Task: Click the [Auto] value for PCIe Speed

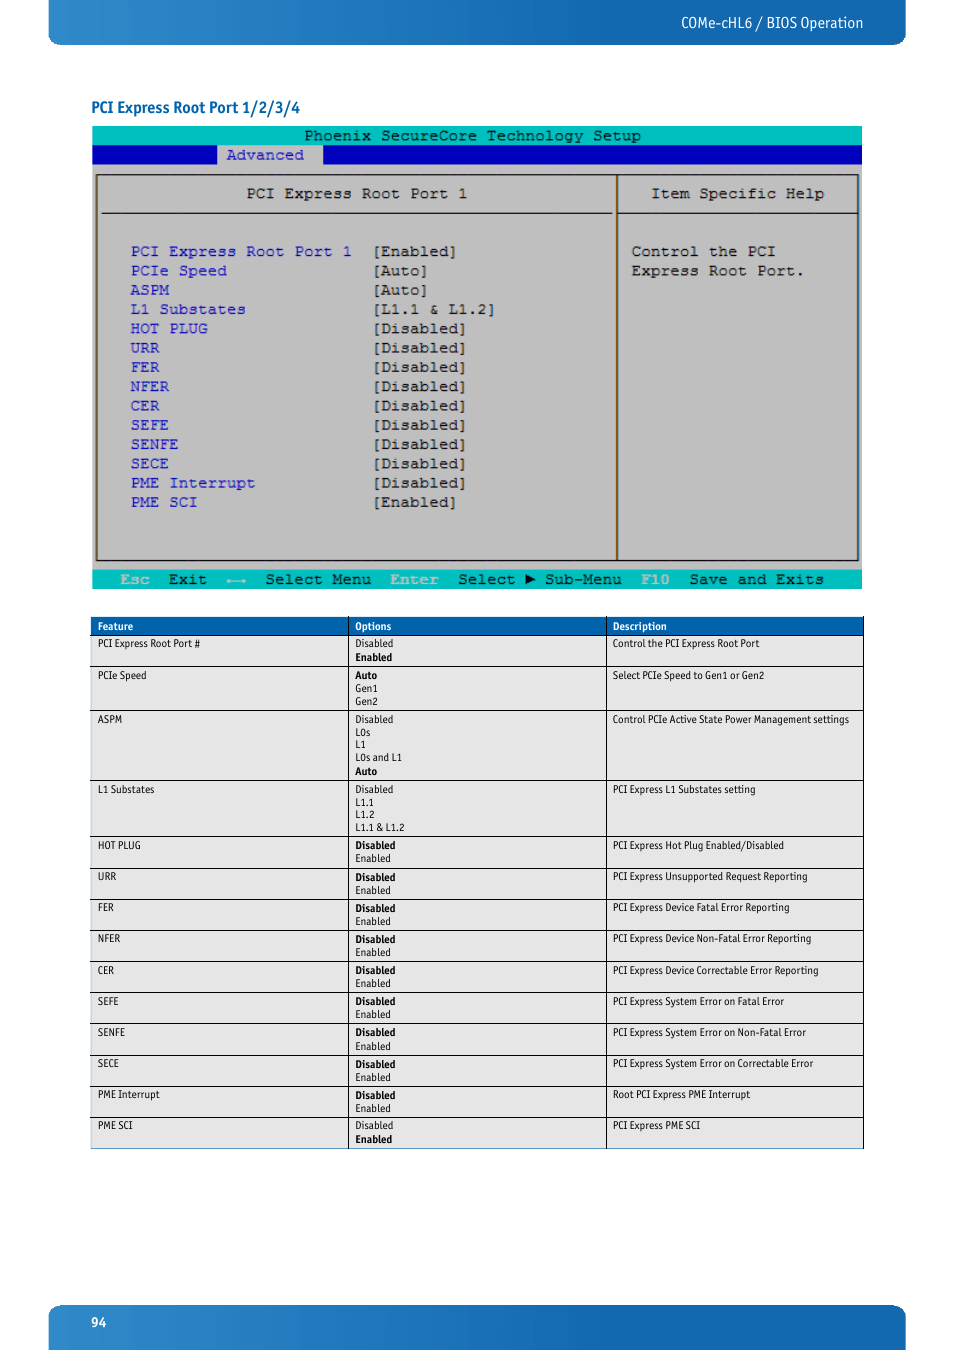Action: point(400,271)
